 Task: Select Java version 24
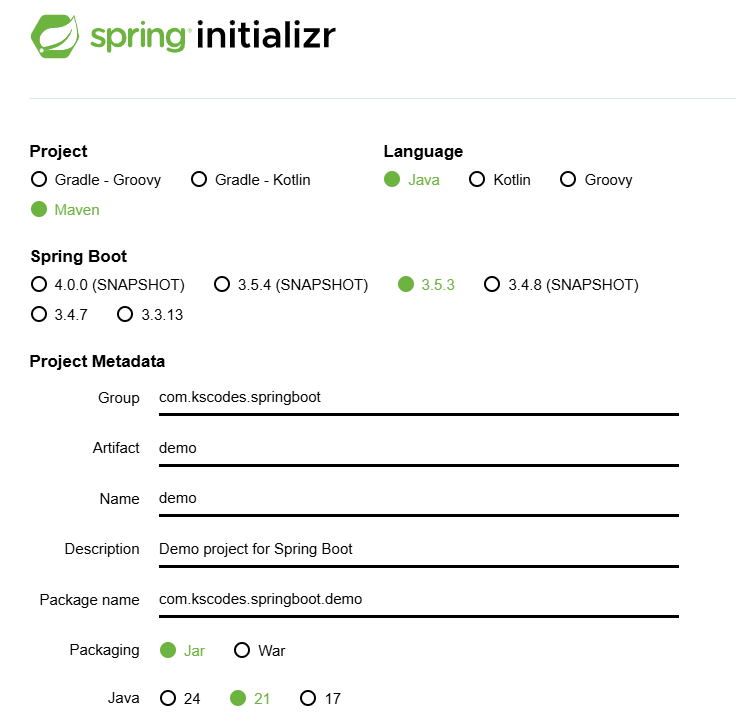click(x=168, y=699)
